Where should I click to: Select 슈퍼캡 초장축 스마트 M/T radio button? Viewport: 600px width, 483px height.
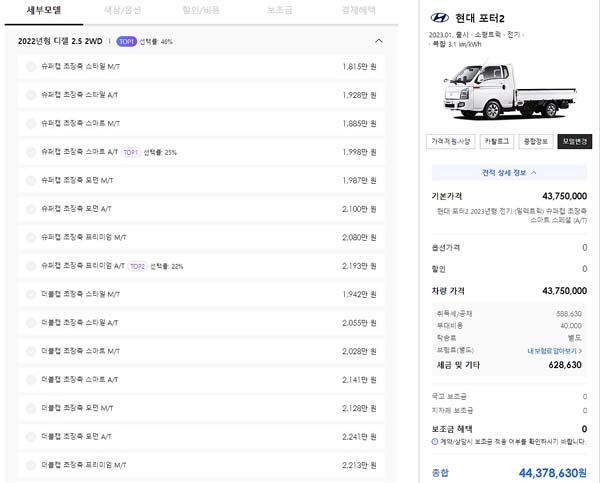(31, 124)
